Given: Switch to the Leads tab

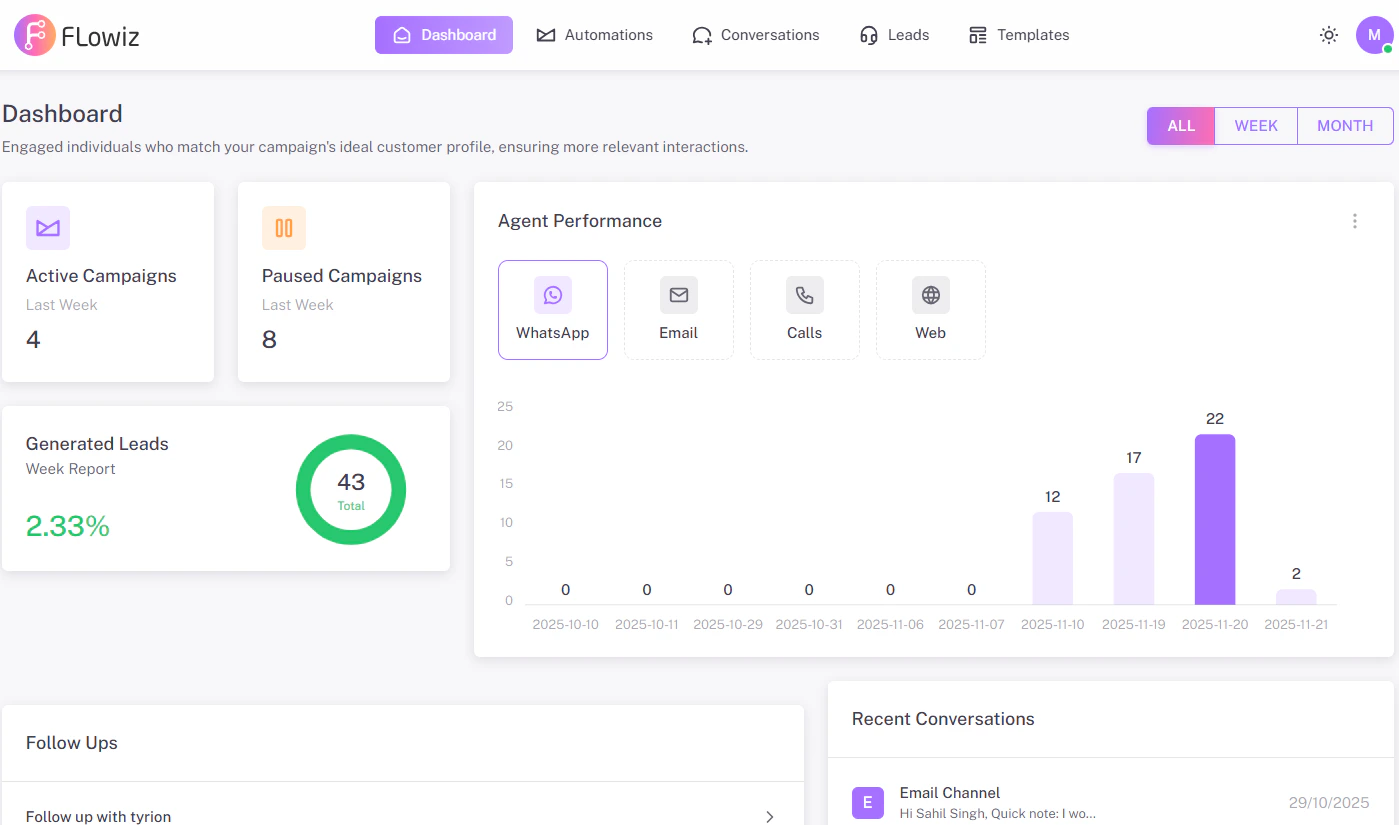Looking at the screenshot, I should (x=895, y=35).
